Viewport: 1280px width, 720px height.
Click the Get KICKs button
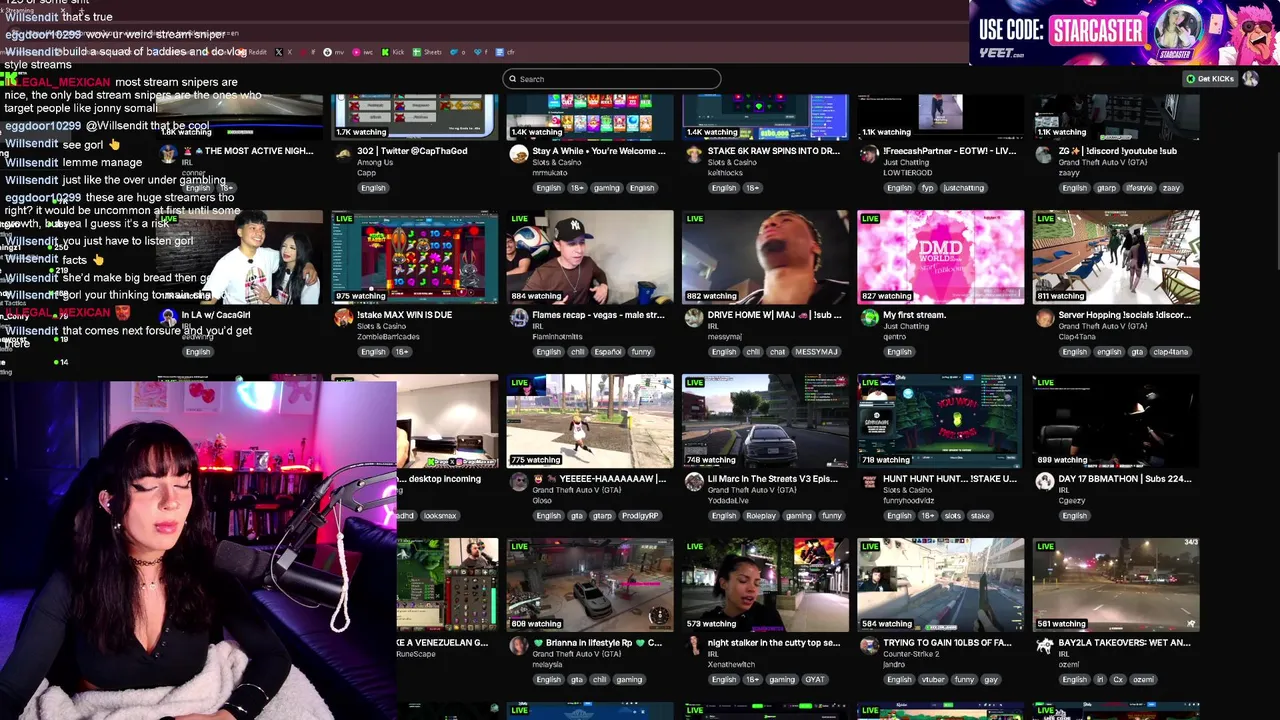coord(1210,79)
